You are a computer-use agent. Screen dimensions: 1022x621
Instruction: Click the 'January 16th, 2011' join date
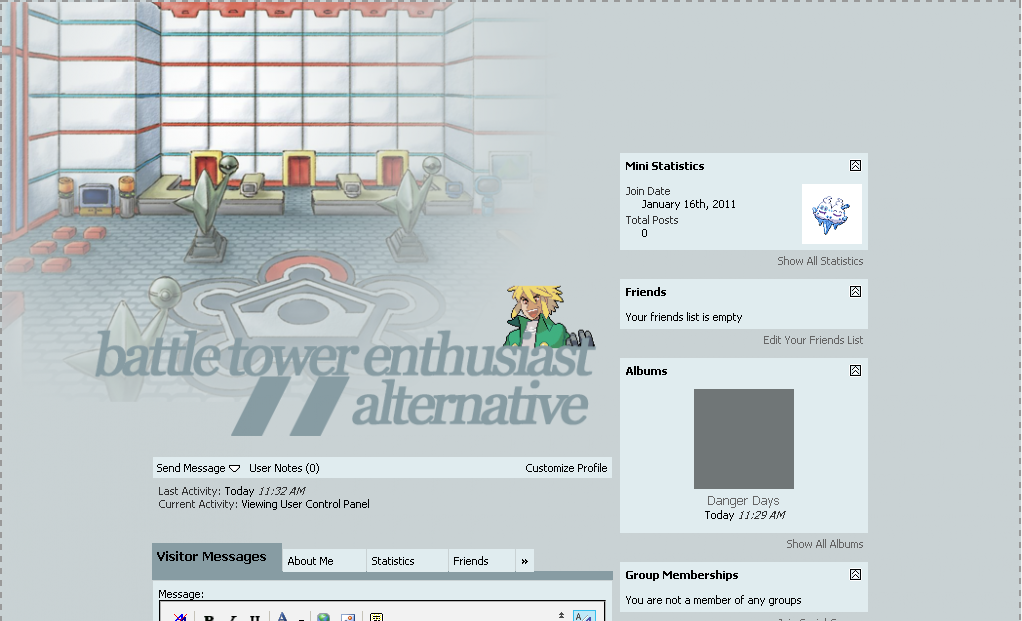click(x=688, y=204)
